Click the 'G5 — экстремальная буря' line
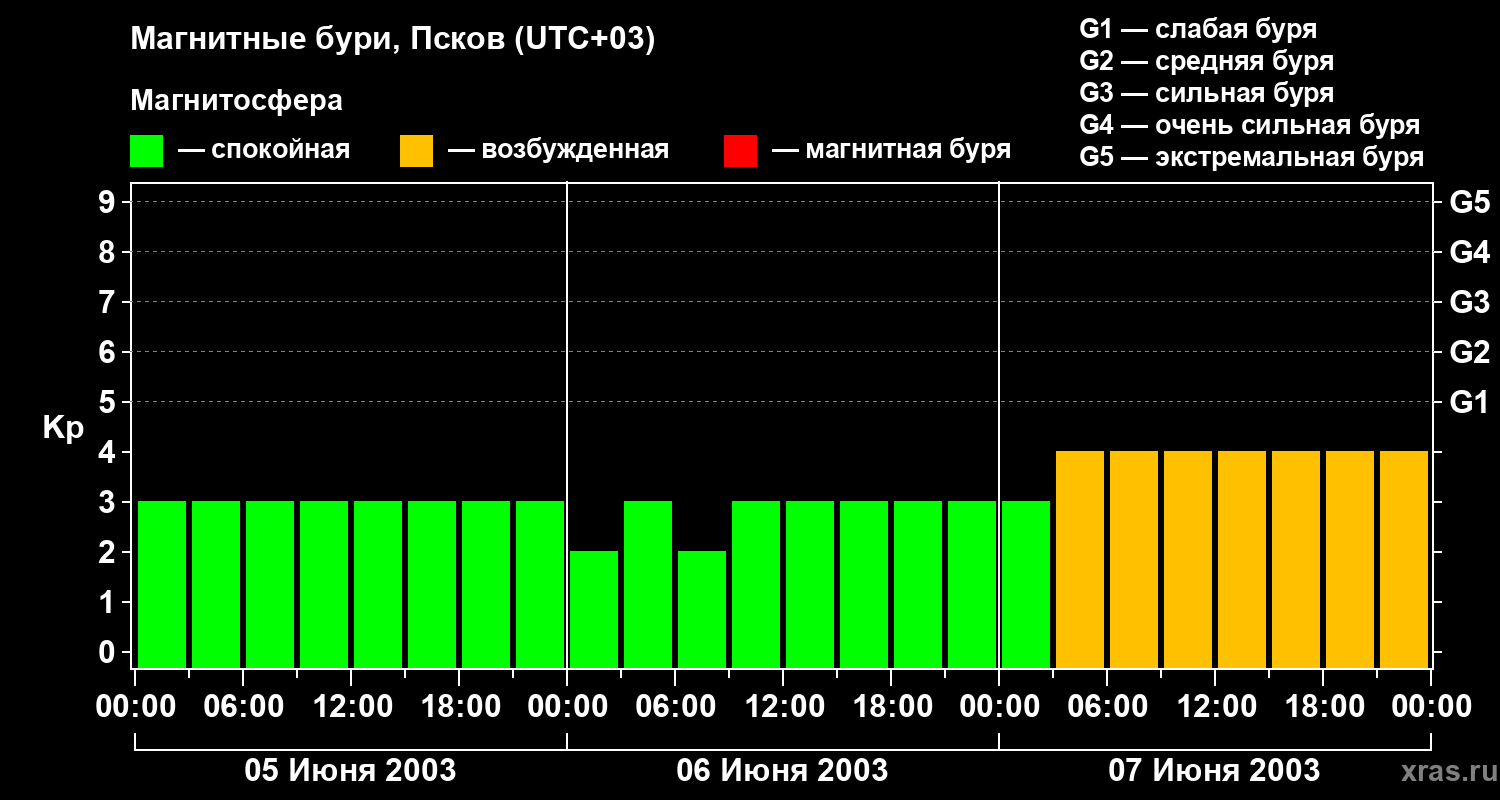Image resolution: width=1500 pixels, height=800 pixels. [x=1251, y=157]
